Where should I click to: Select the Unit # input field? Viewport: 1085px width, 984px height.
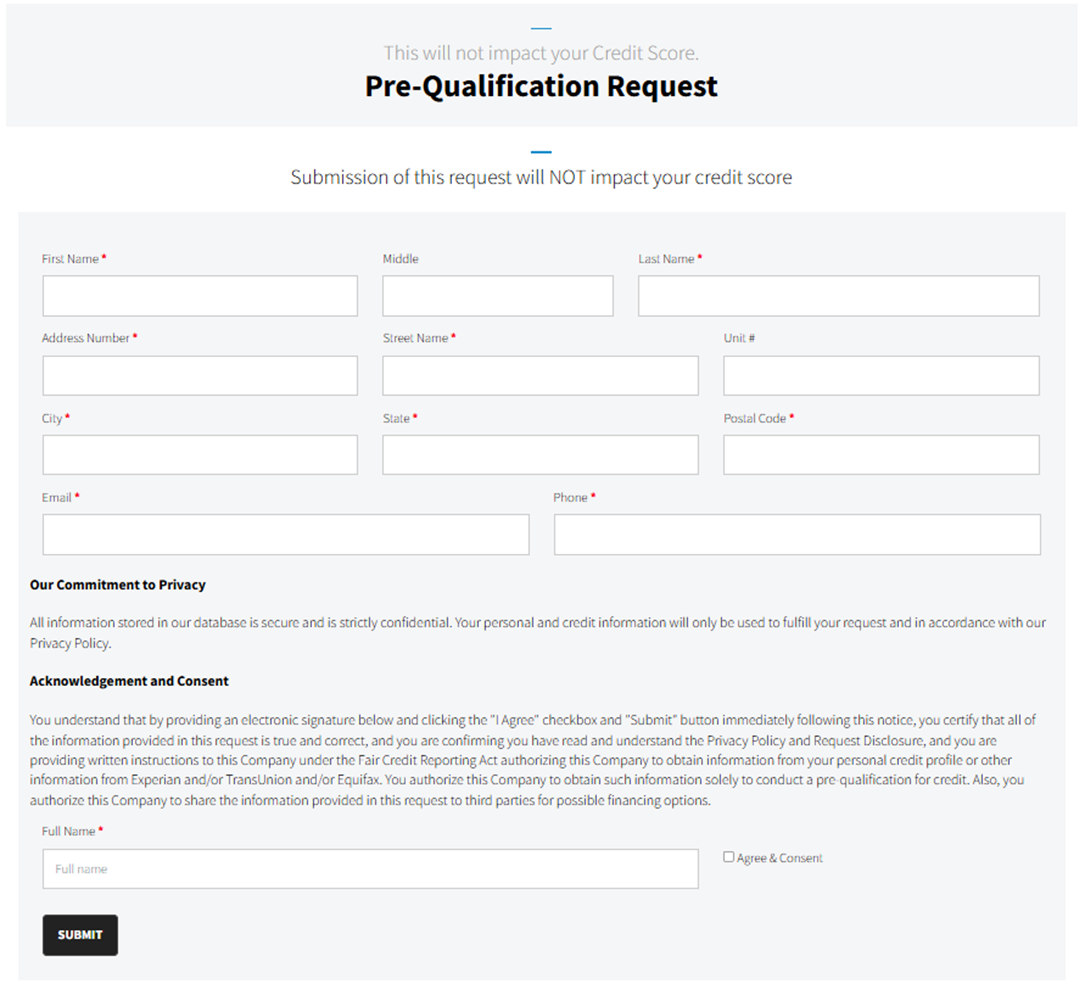tap(881, 375)
